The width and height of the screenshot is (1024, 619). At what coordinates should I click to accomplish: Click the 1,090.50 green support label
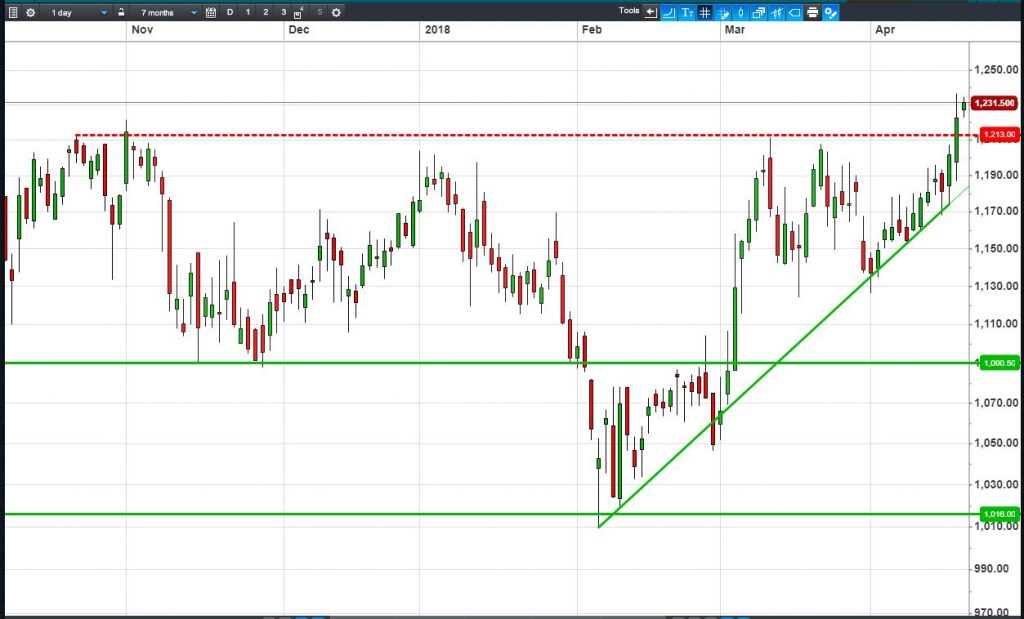(999, 363)
